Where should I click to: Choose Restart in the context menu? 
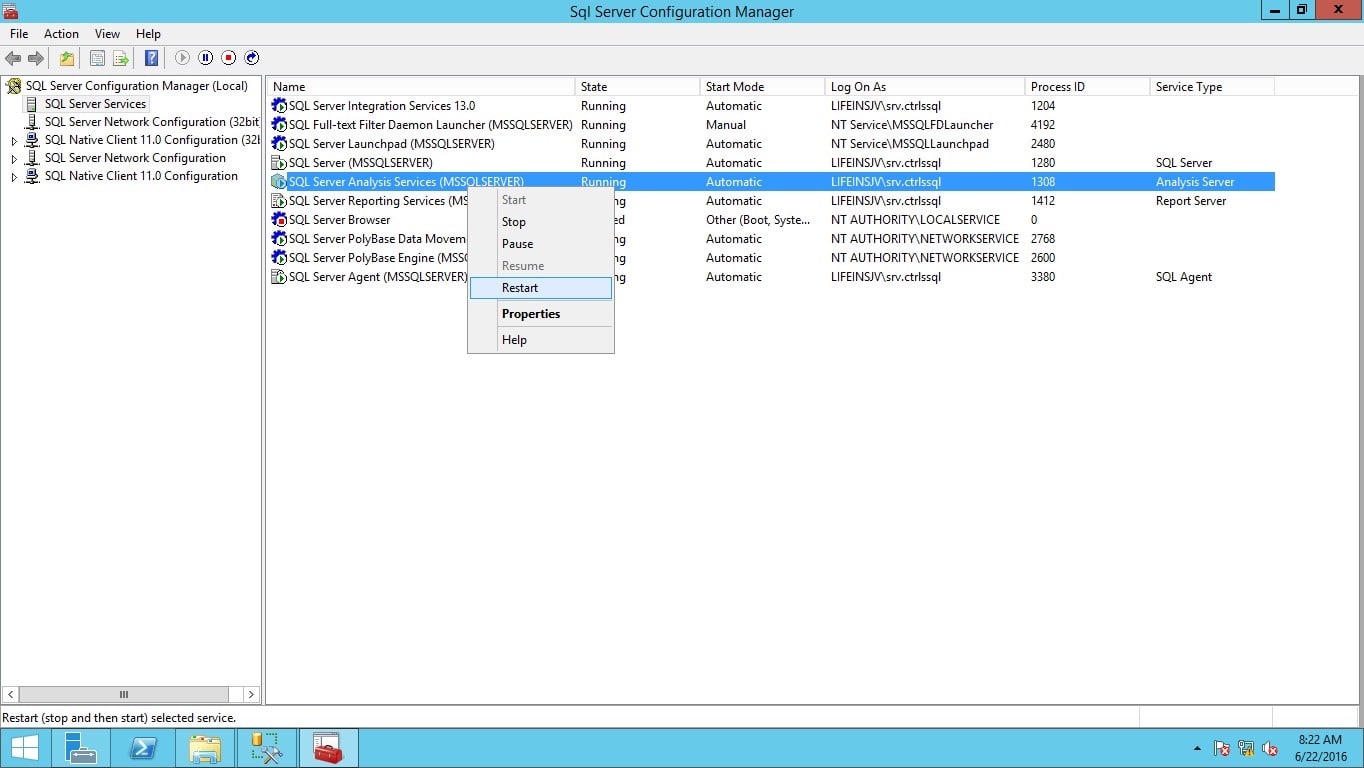coord(541,288)
